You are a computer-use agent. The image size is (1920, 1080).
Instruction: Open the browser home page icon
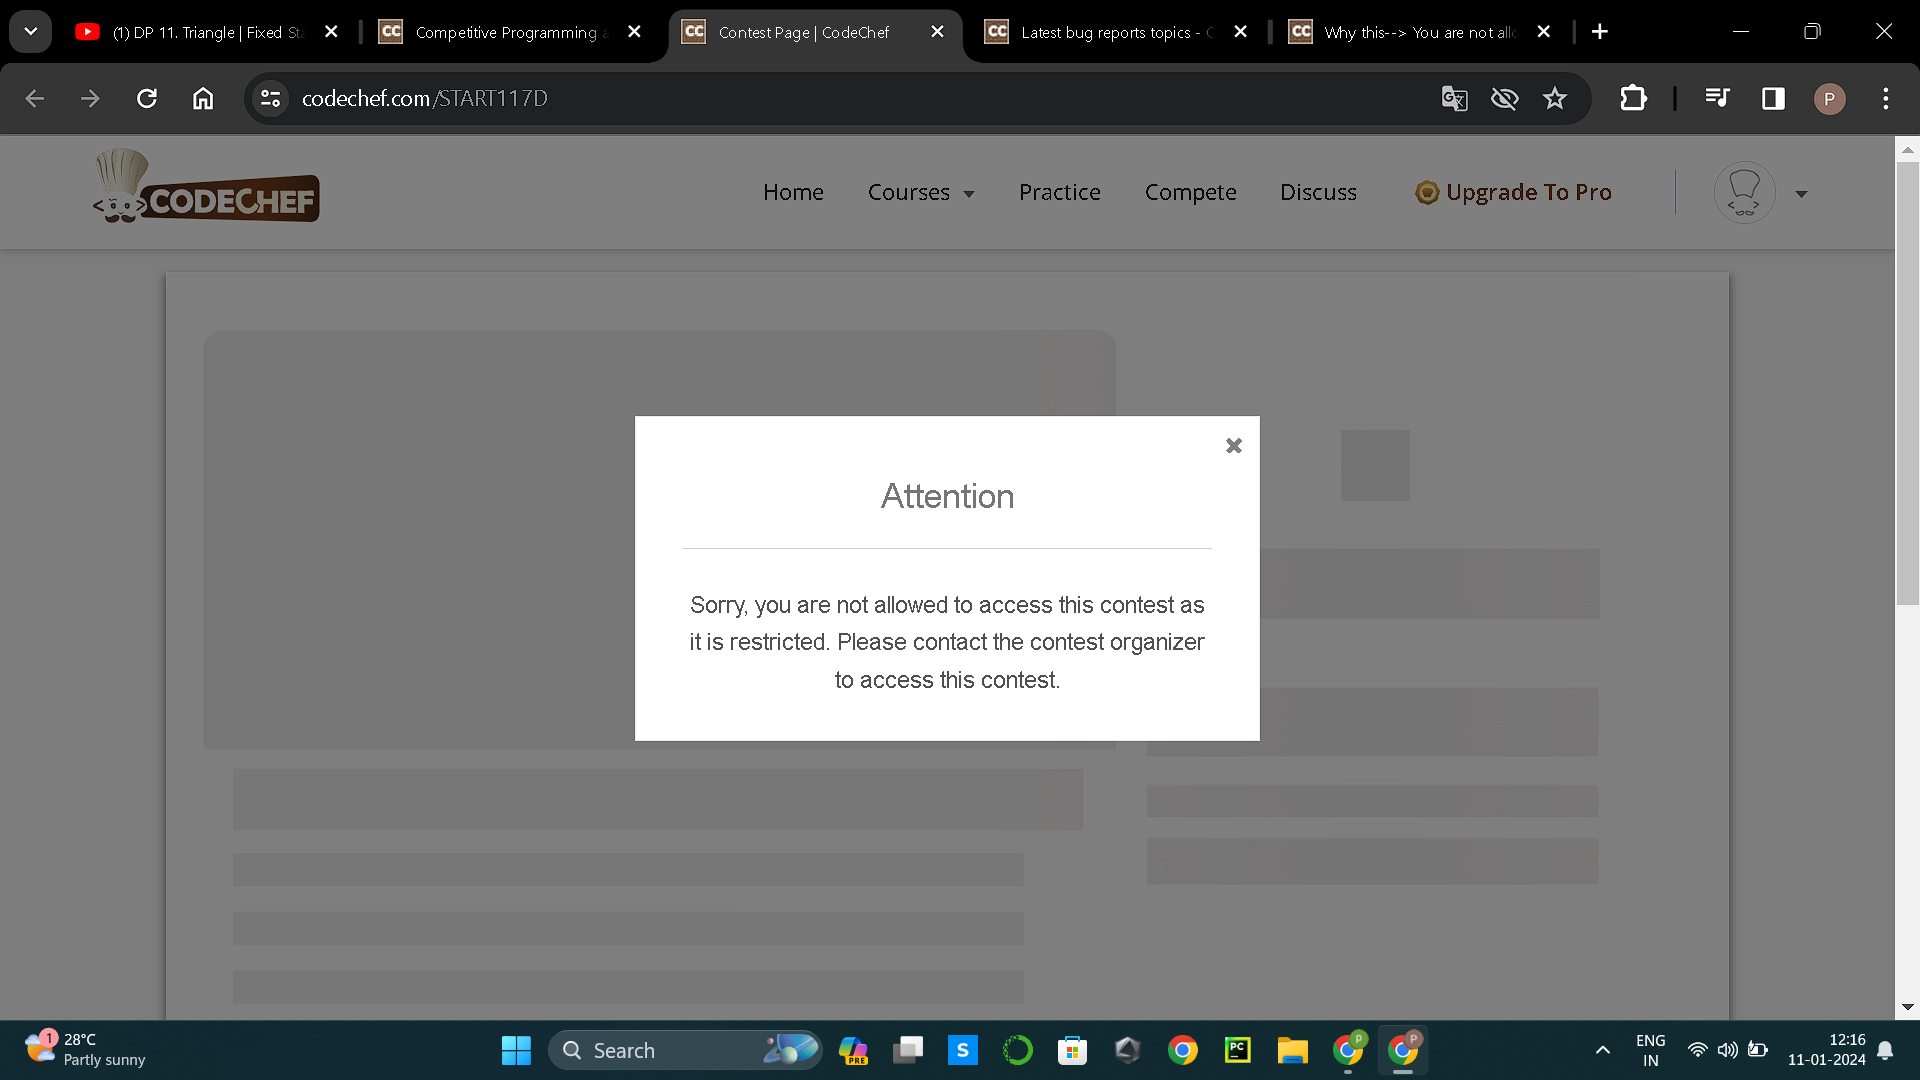[x=203, y=98]
